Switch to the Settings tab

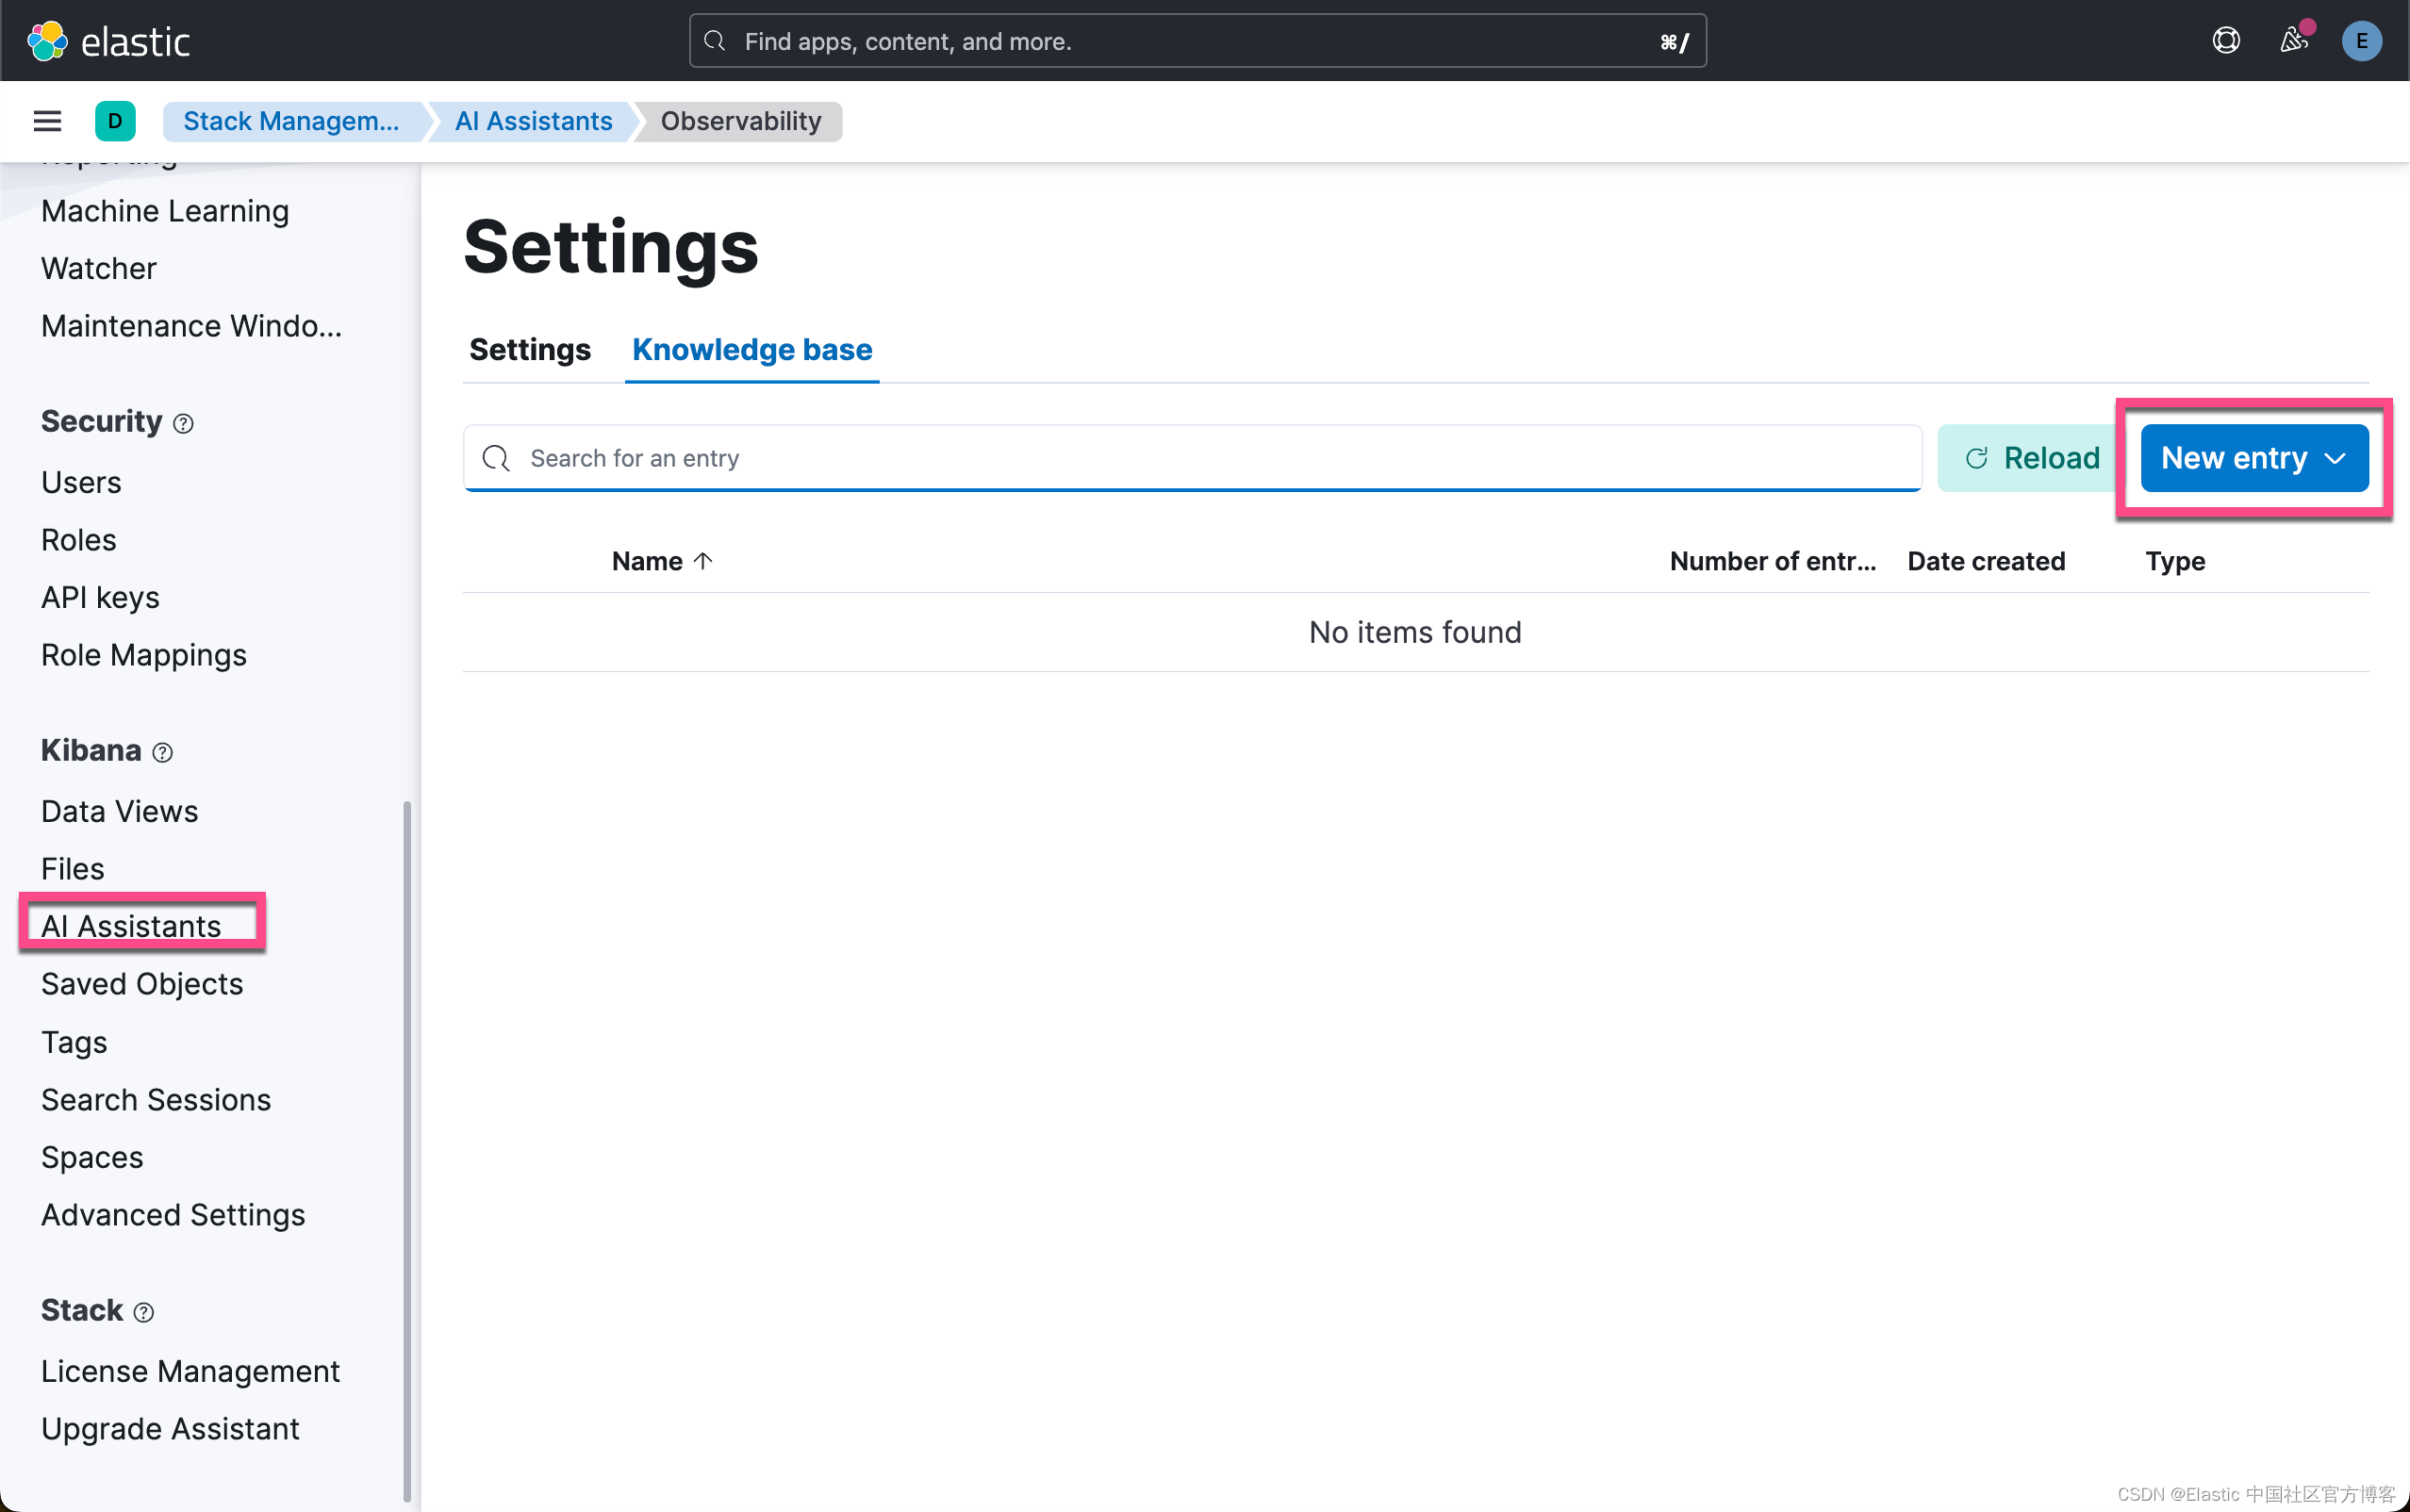point(529,350)
